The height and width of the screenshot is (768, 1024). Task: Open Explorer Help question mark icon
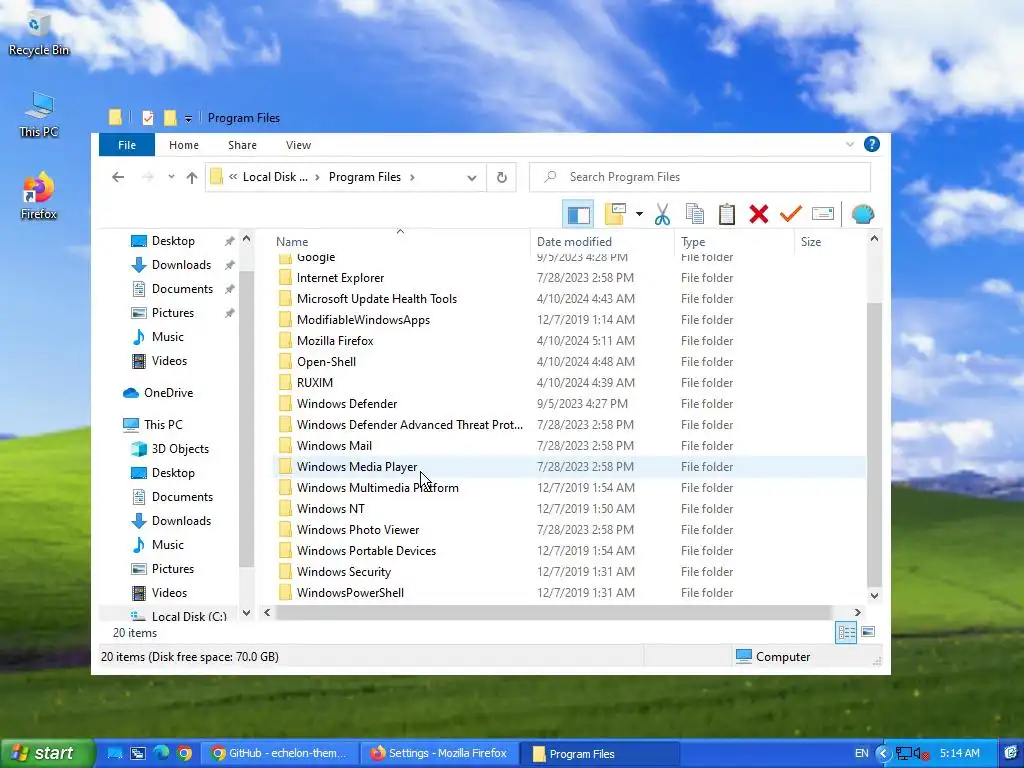click(x=871, y=144)
